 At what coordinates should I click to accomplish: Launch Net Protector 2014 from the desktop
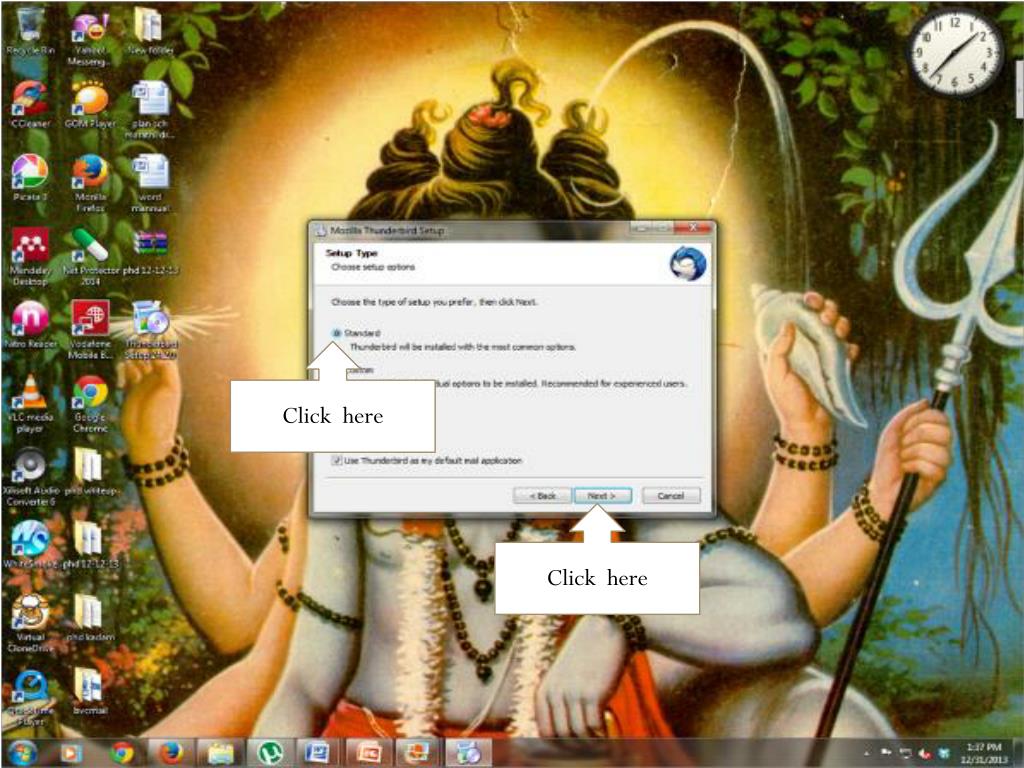(90, 257)
